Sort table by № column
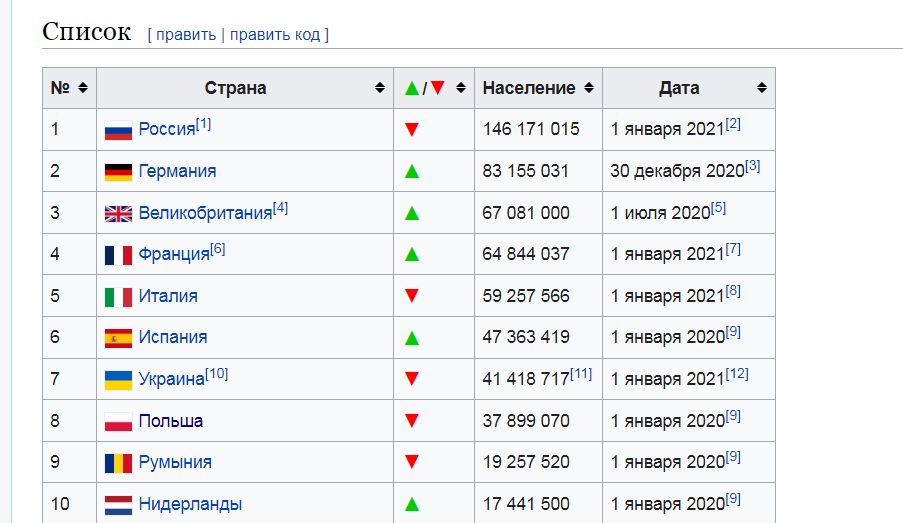This screenshot has width=903, height=523. tap(82, 88)
